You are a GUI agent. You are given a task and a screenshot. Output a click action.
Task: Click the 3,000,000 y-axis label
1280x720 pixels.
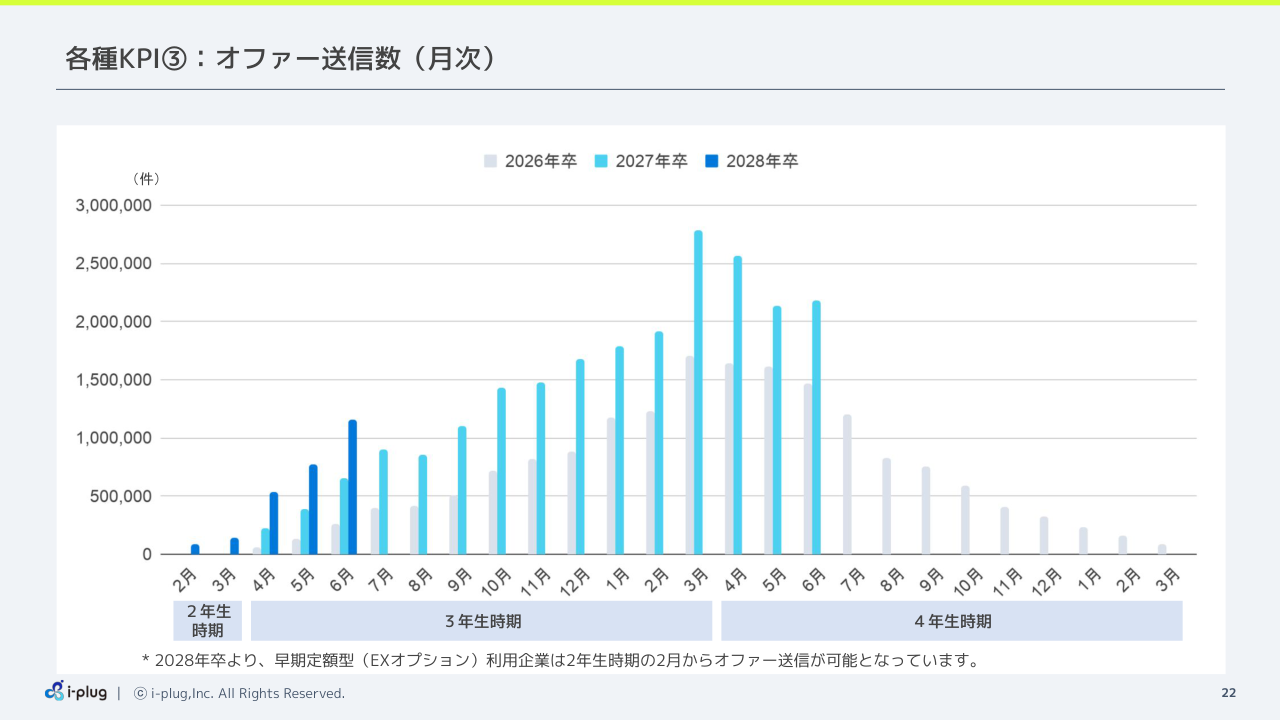pos(114,206)
